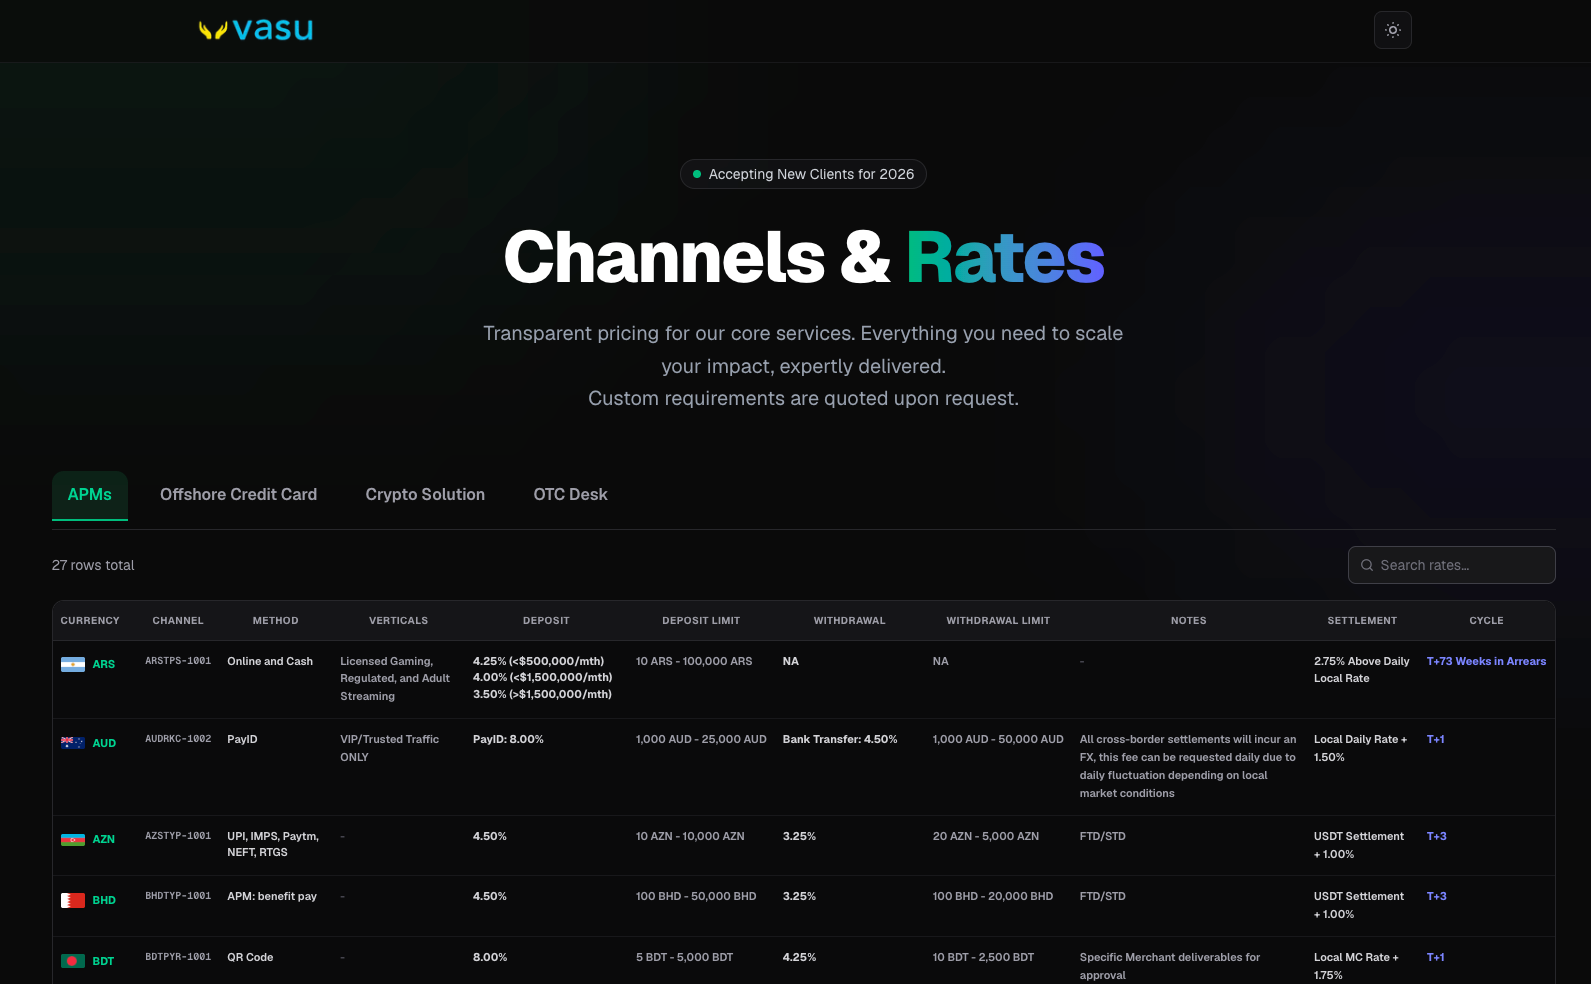Click the 10 ARS - 100,000 ARS limit
The width and height of the screenshot is (1591, 984).
694,661
